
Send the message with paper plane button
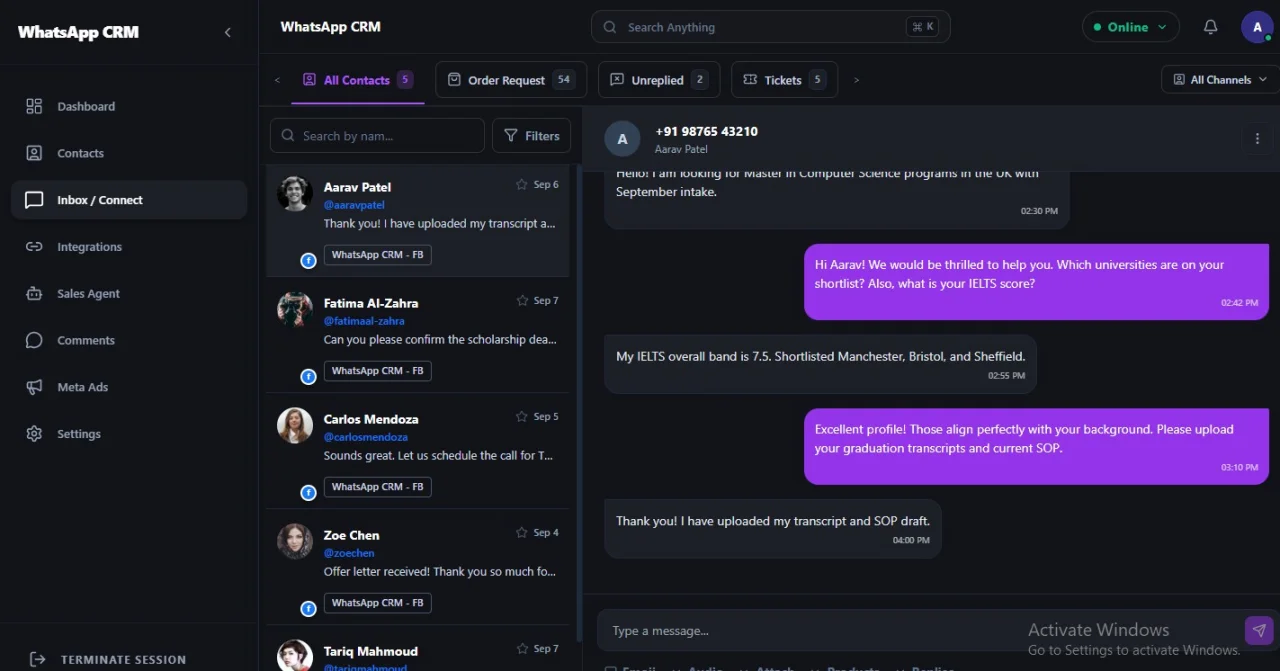coord(1259,630)
